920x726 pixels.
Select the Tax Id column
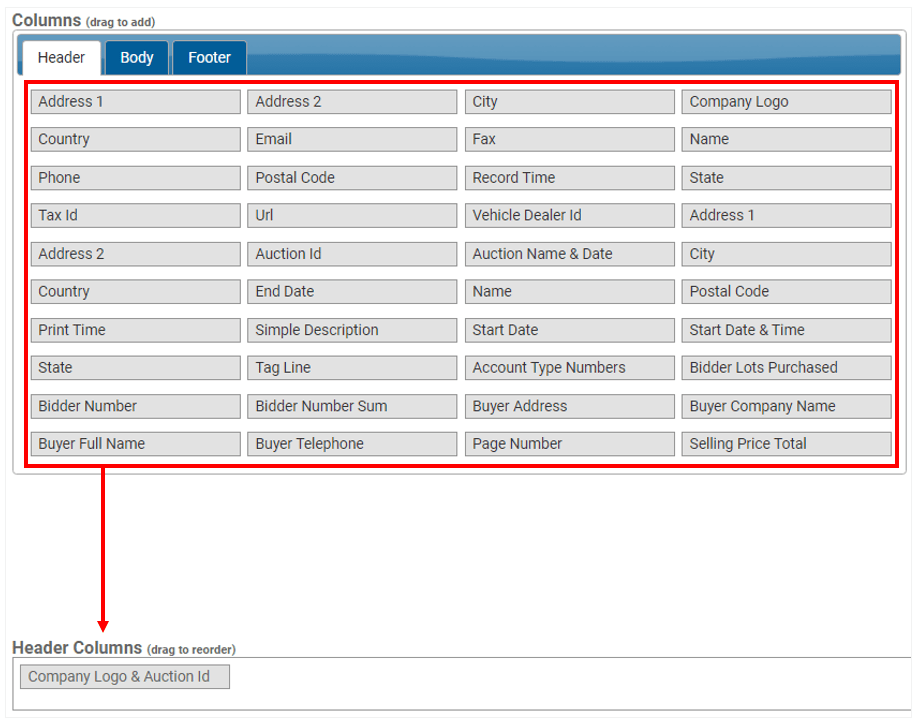pyautogui.click(x=135, y=215)
